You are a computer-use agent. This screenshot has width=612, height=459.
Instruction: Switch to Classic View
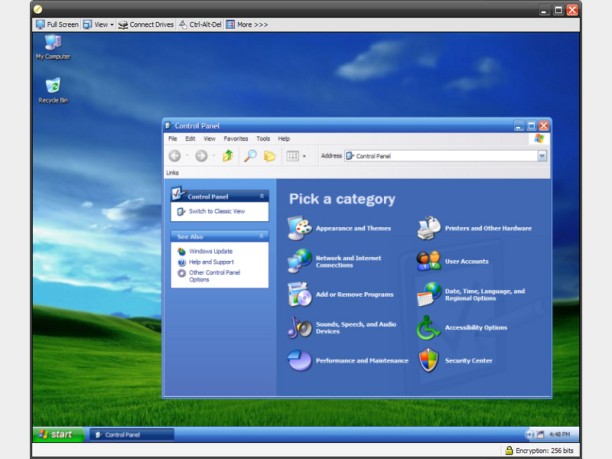[x=217, y=212]
